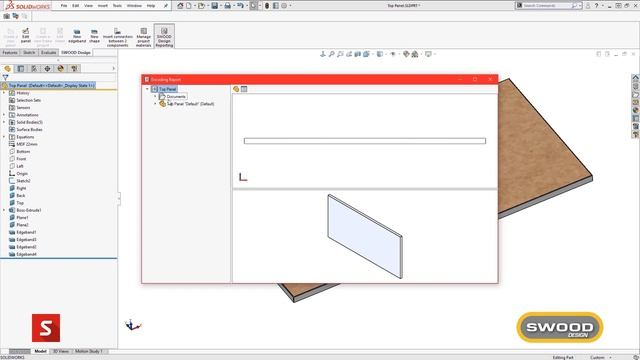This screenshot has height=360, width=640.
Task: Click the Section View icon in the view toolbar
Action: pyautogui.click(x=358, y=54)
